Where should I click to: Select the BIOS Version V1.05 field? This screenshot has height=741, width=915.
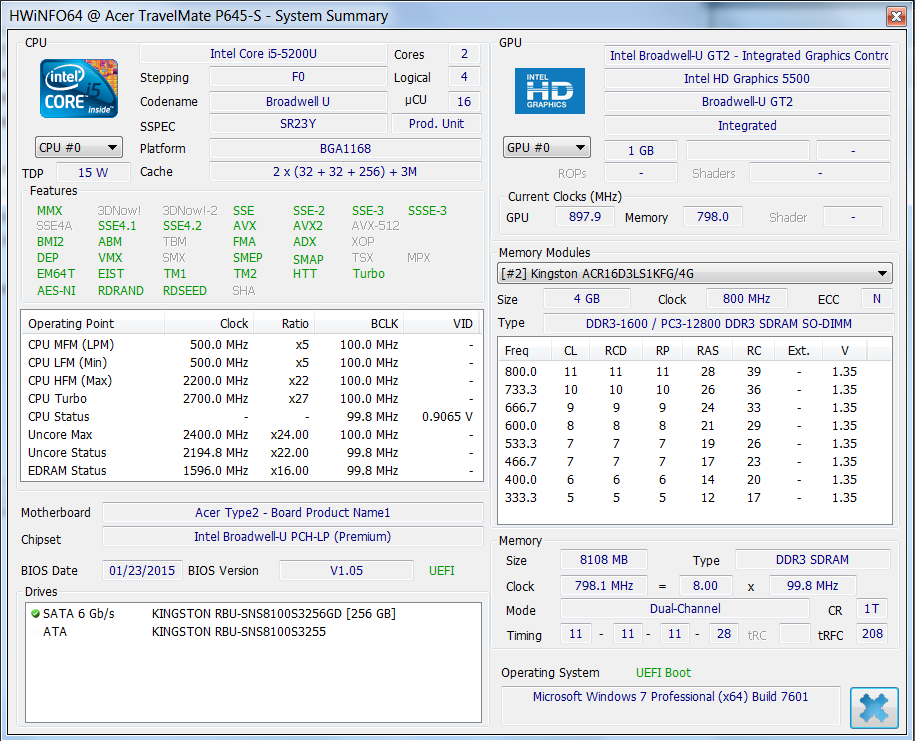pyautogui.click(x=346, y=570)
